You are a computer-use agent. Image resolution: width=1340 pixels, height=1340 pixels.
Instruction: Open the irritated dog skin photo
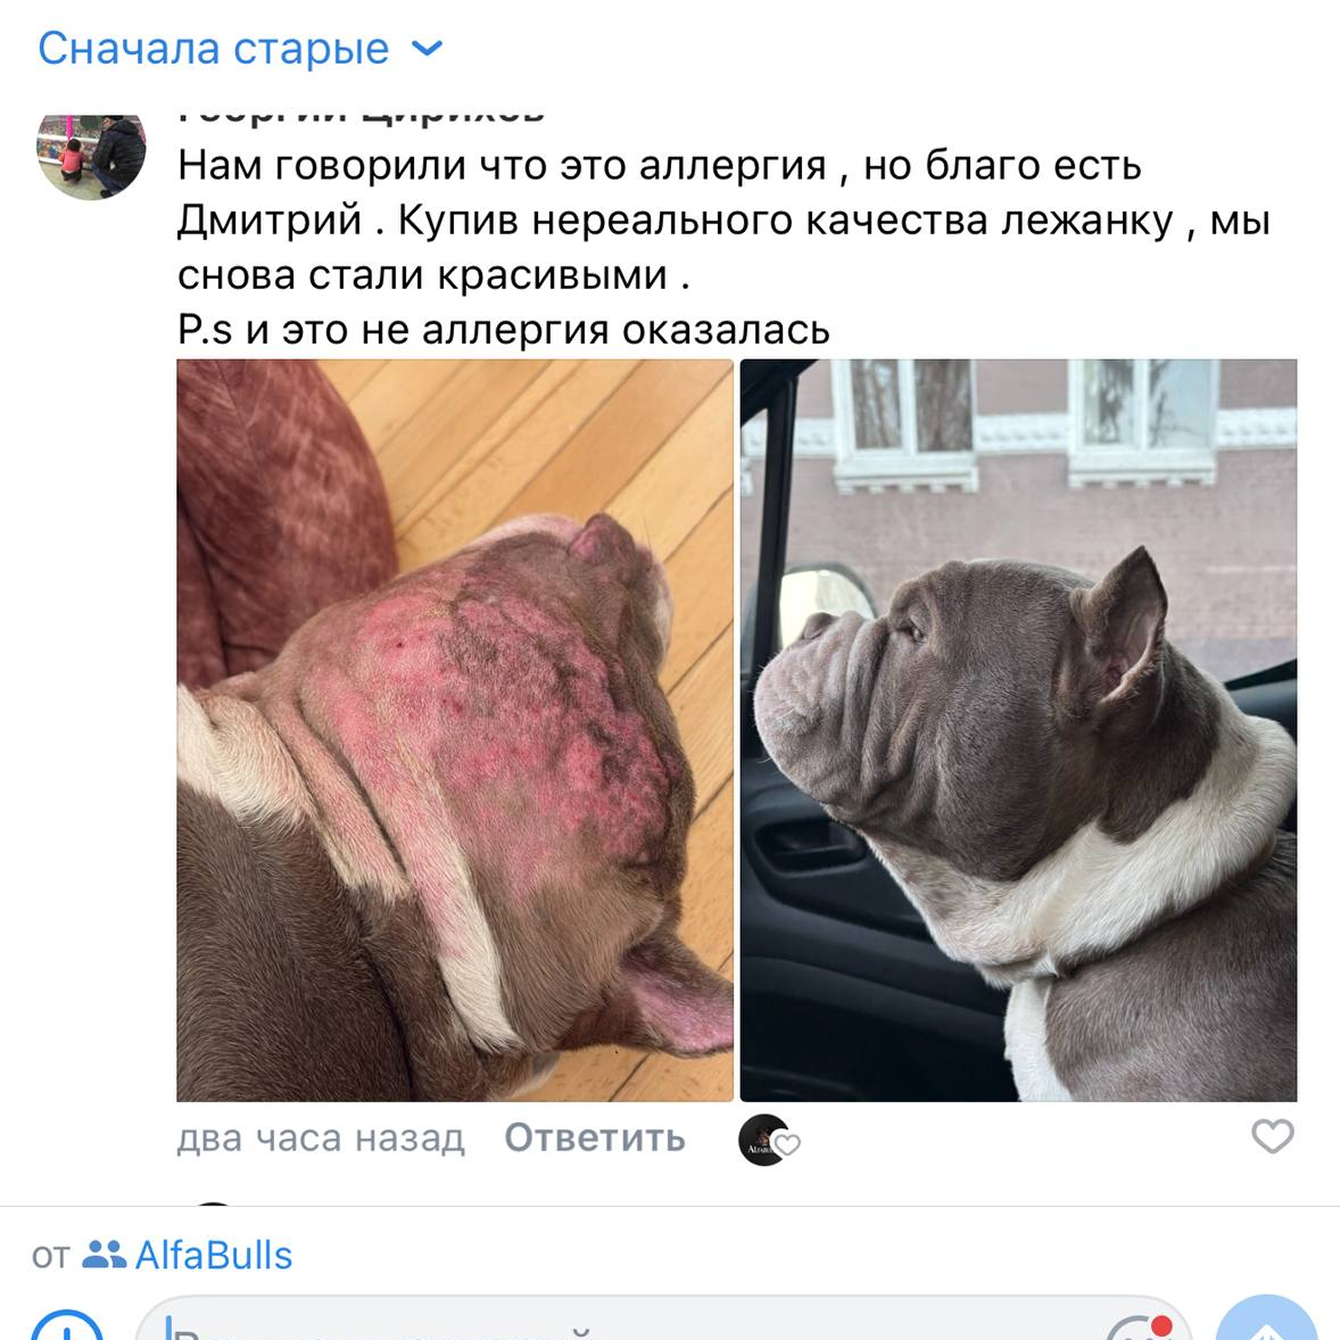click(455, 730)
